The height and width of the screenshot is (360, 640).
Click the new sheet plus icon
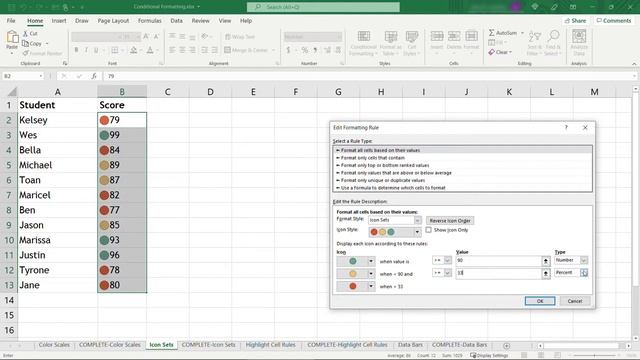507,345
